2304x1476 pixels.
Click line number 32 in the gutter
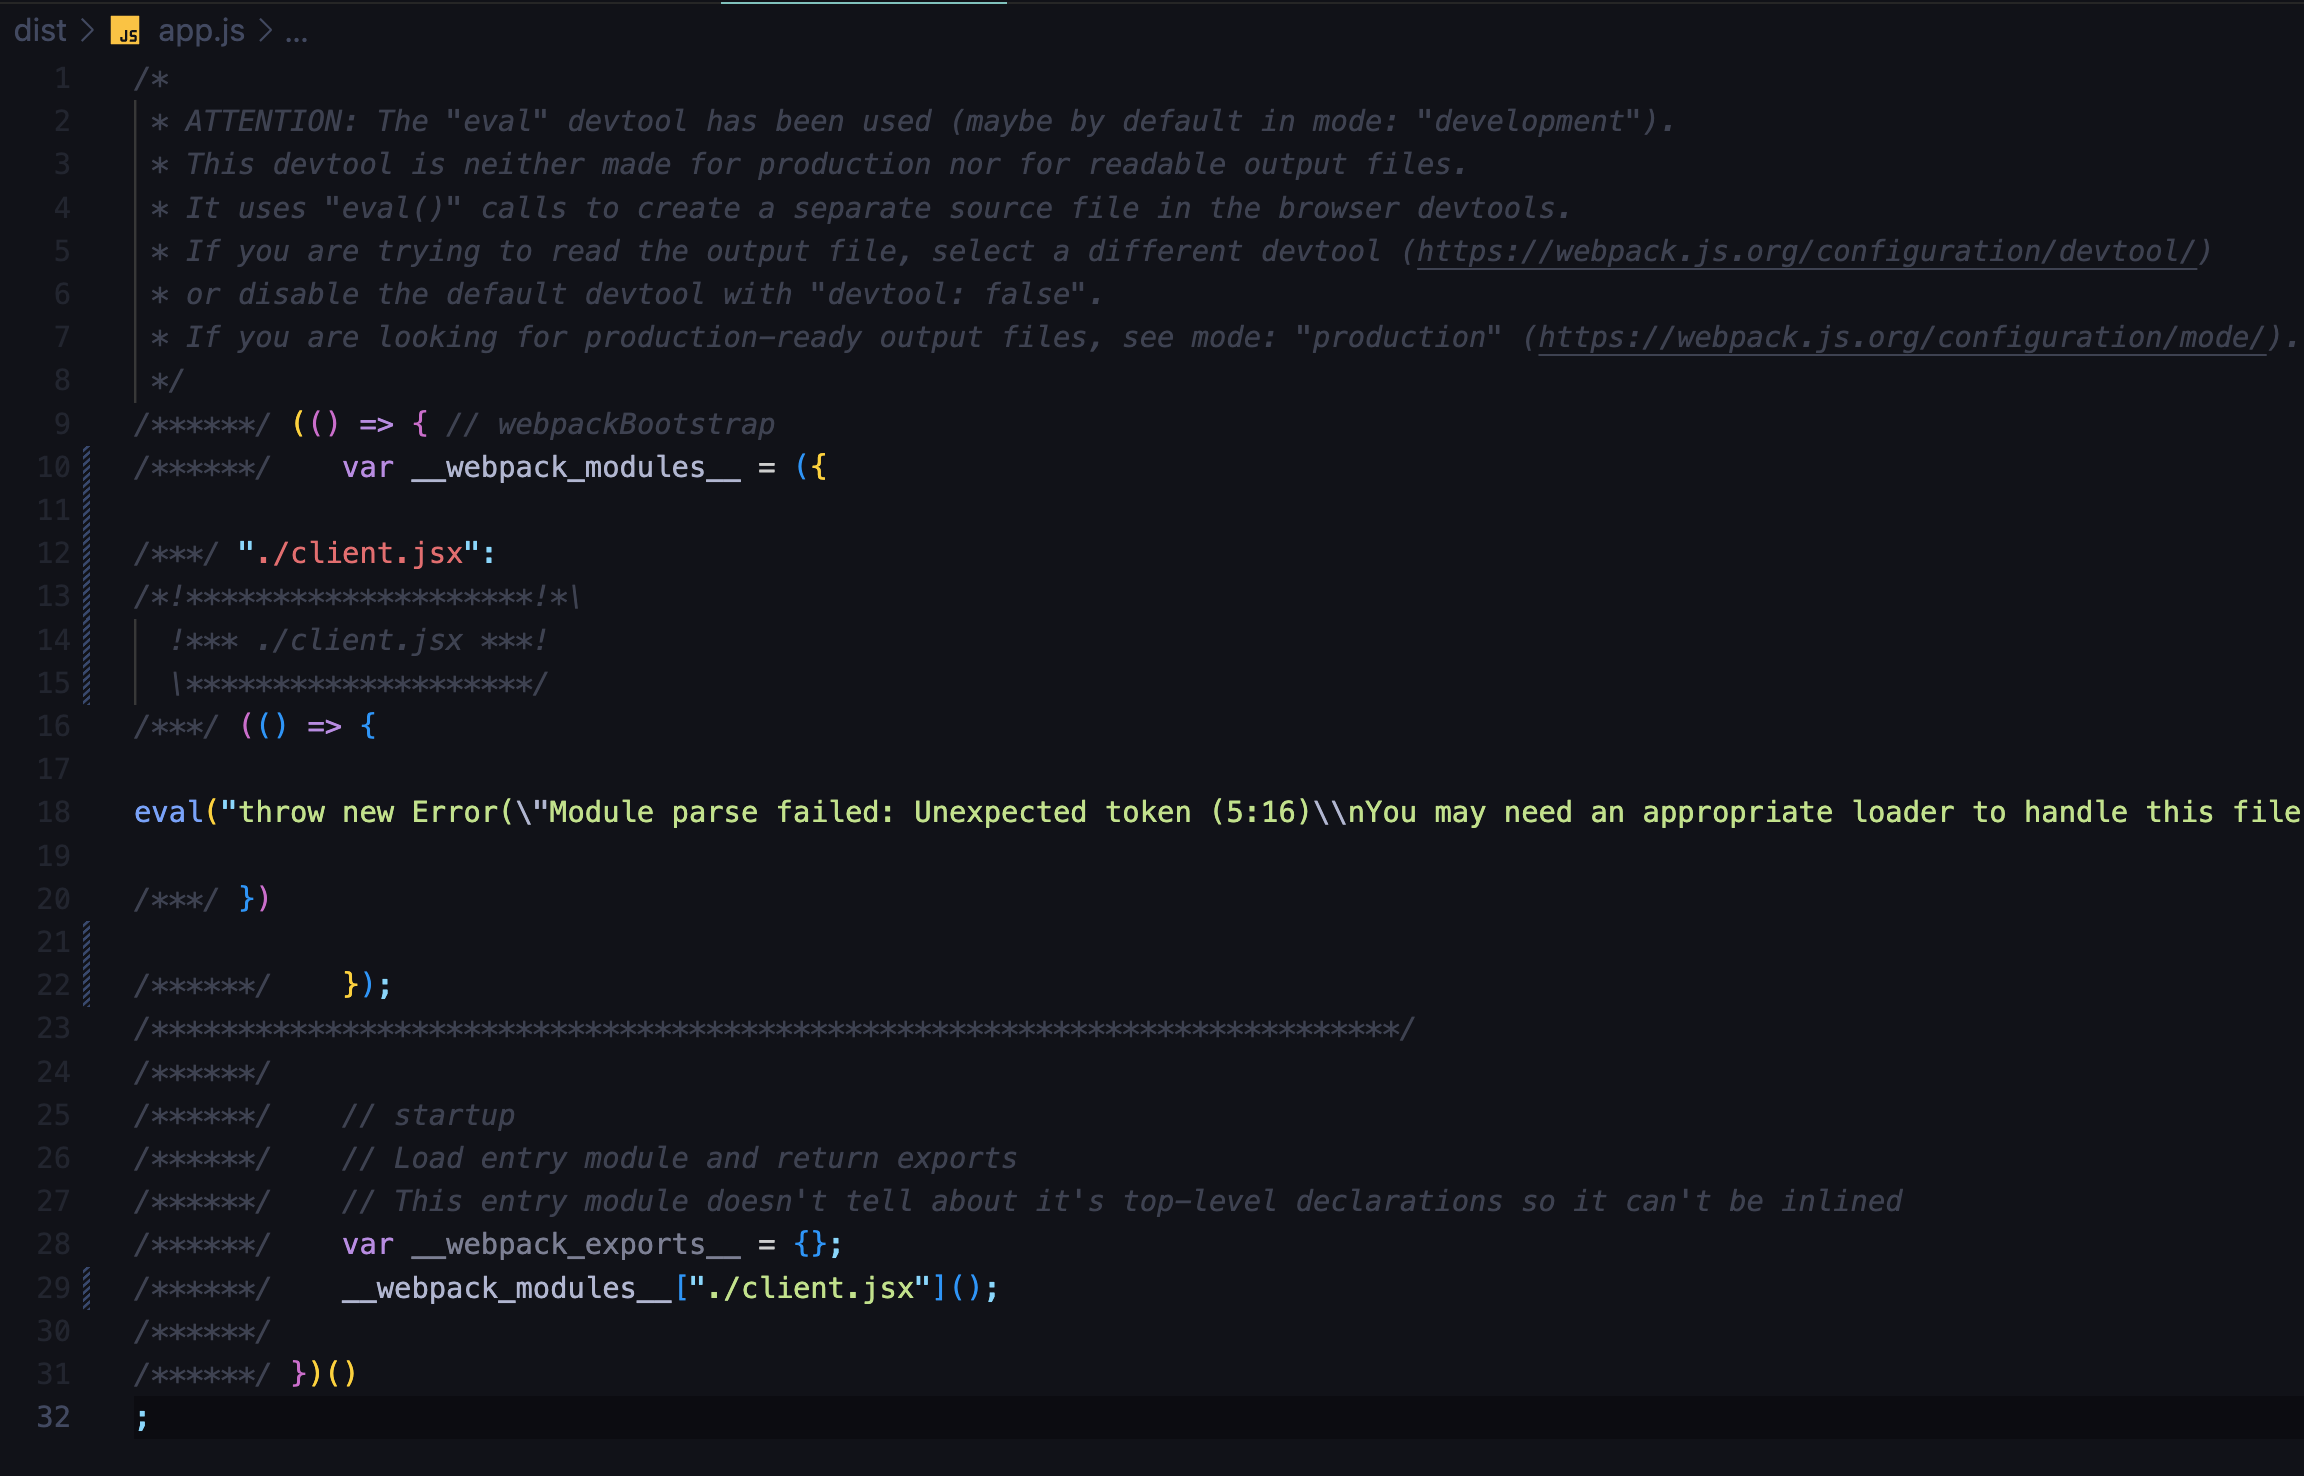coord(54,1417)
